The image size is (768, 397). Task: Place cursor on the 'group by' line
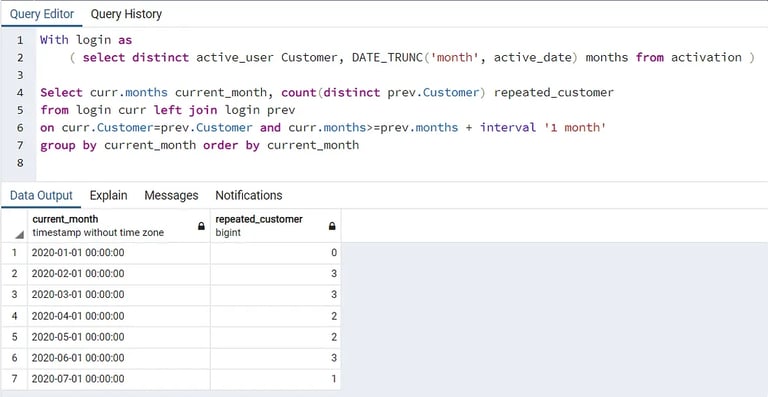pos(199,145)
